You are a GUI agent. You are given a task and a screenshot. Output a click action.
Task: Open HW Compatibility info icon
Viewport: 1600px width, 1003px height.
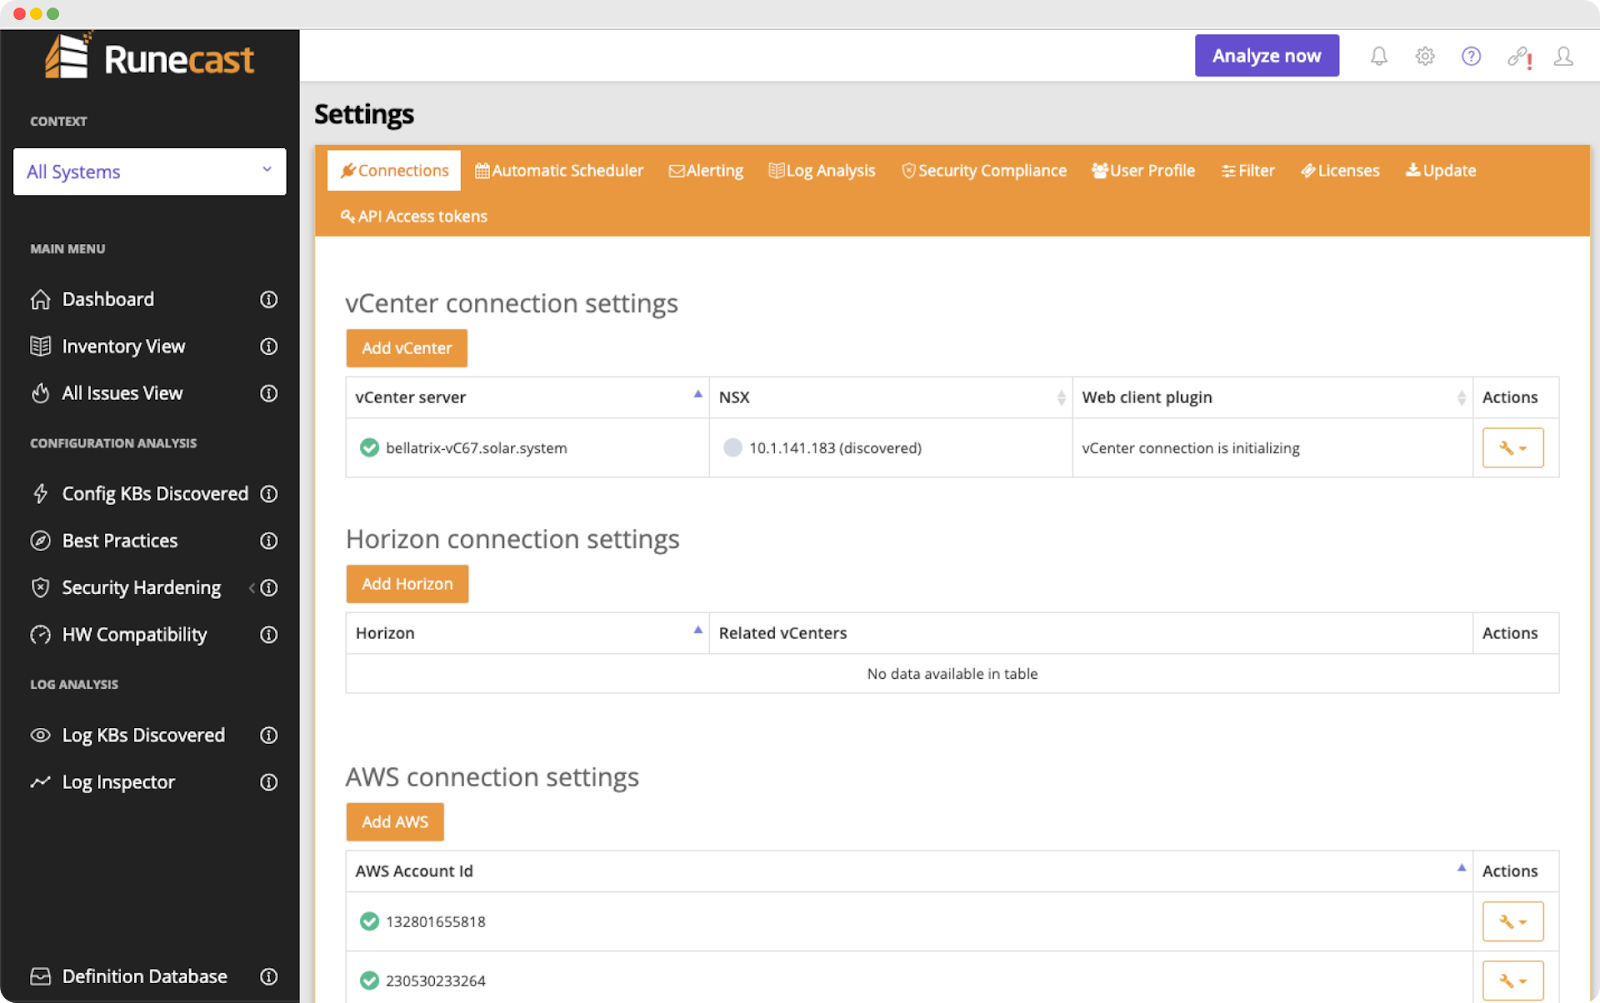tap(269, 635)
